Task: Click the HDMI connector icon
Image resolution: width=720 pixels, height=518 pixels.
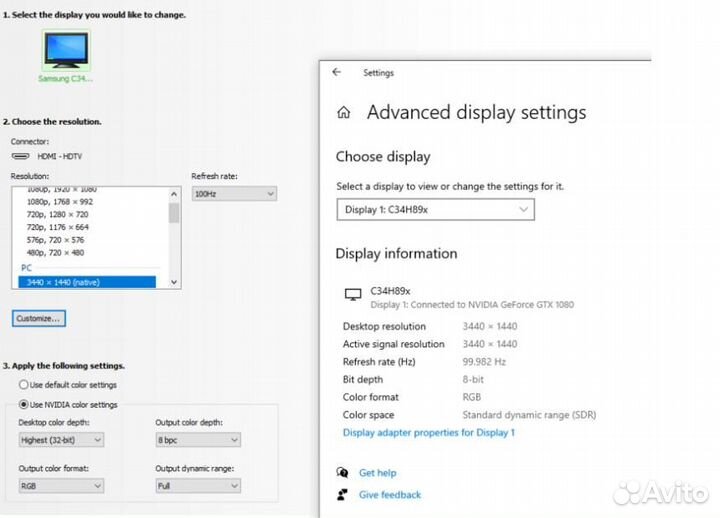Action: tap(20, 156)
